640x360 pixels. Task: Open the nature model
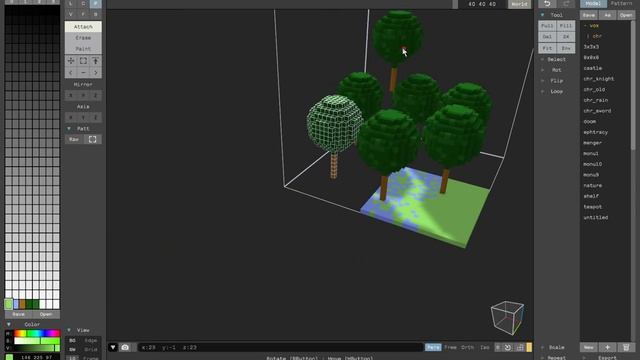(593, 185)
